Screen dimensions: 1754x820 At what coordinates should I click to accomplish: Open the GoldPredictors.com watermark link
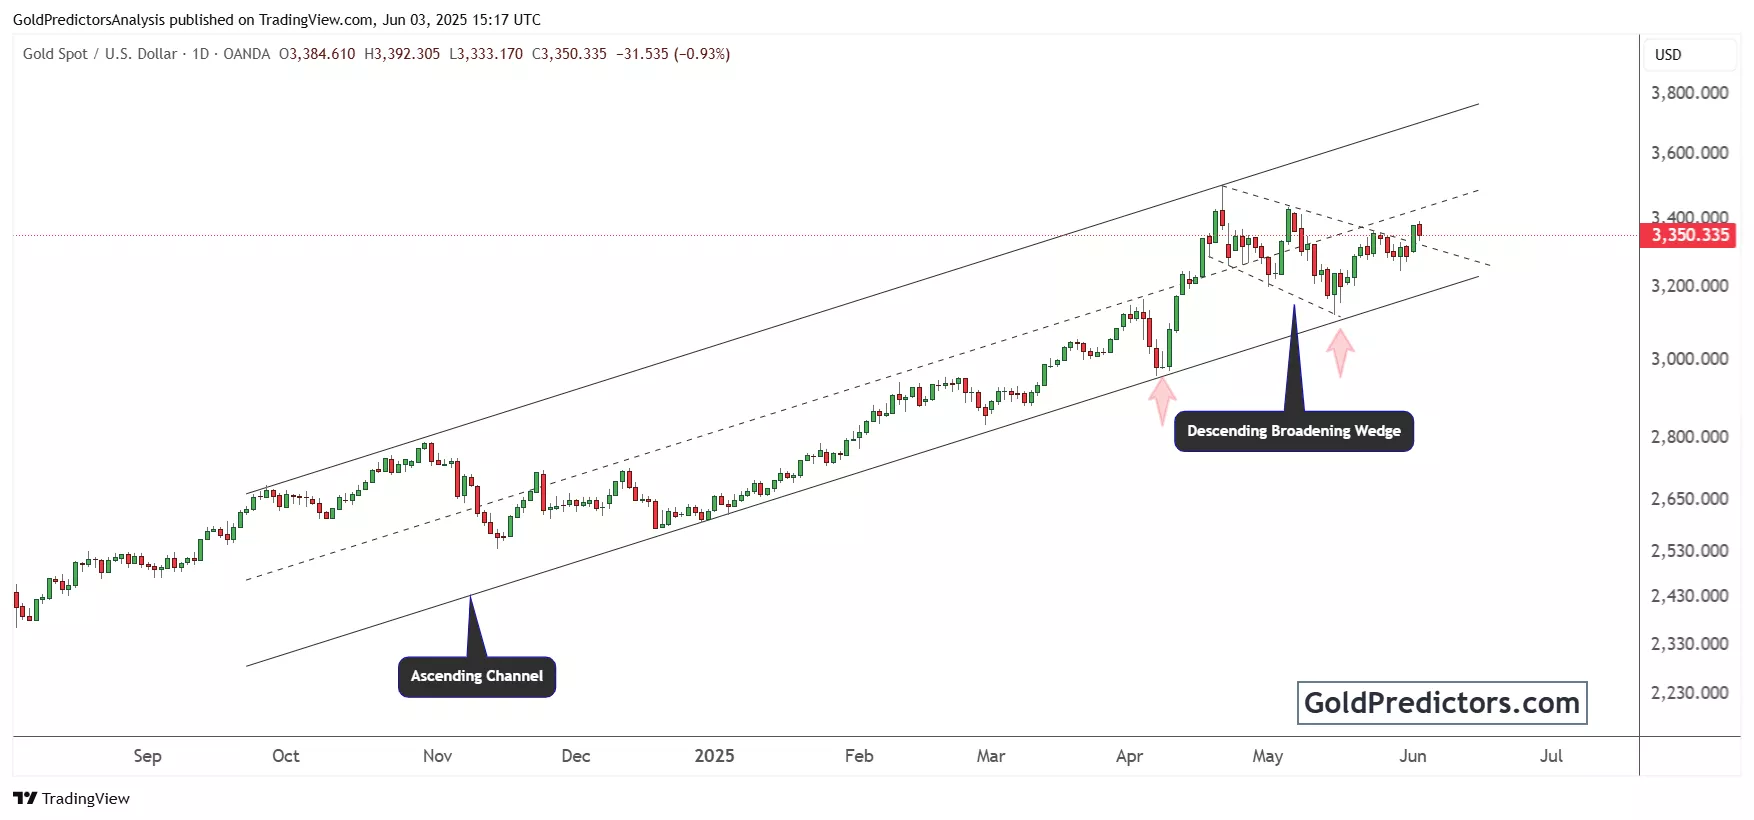tap(1441, 703)
